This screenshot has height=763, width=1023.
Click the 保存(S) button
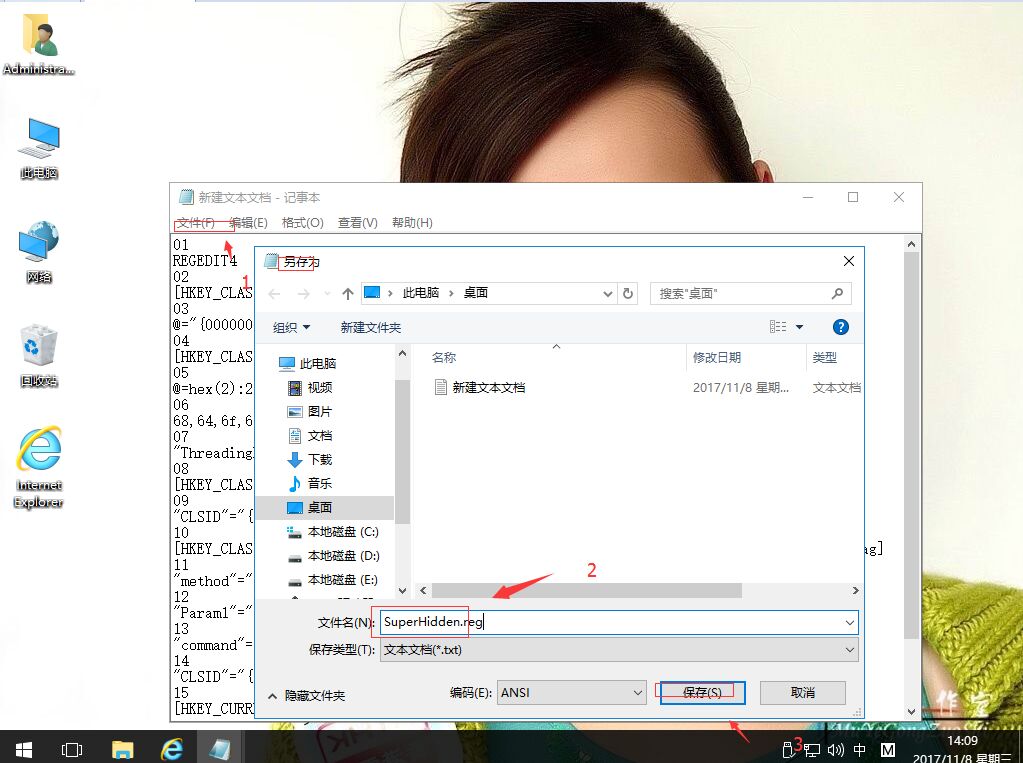700,692
